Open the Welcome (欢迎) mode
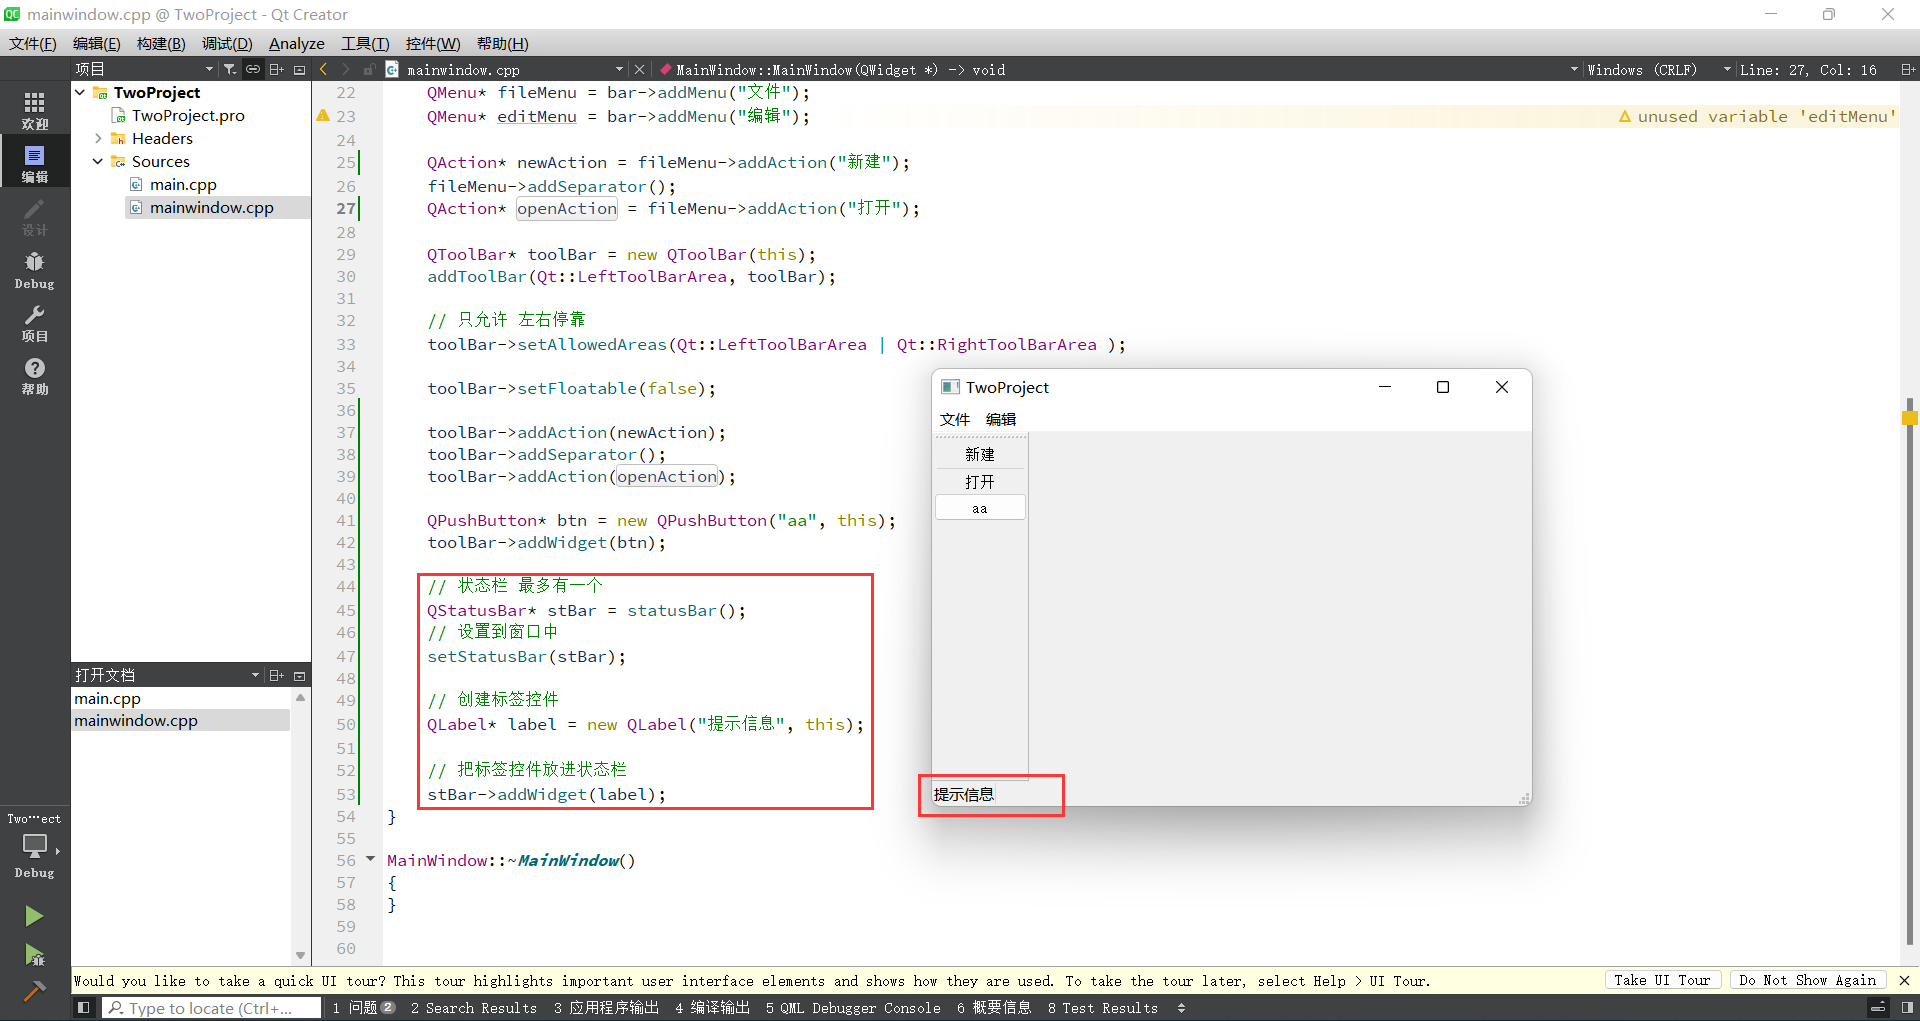 point(34,110)
